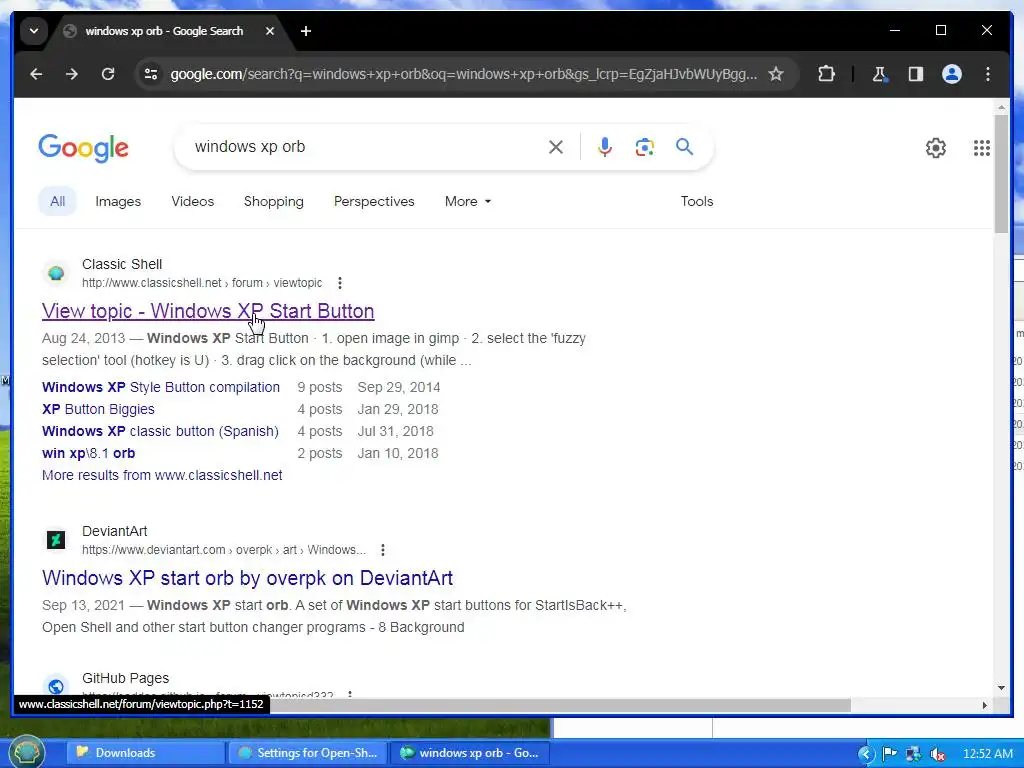The image size is (1024, 768).
Task: Click the windows xp orb Chrome taskbar button
Action: pos(470,753)
